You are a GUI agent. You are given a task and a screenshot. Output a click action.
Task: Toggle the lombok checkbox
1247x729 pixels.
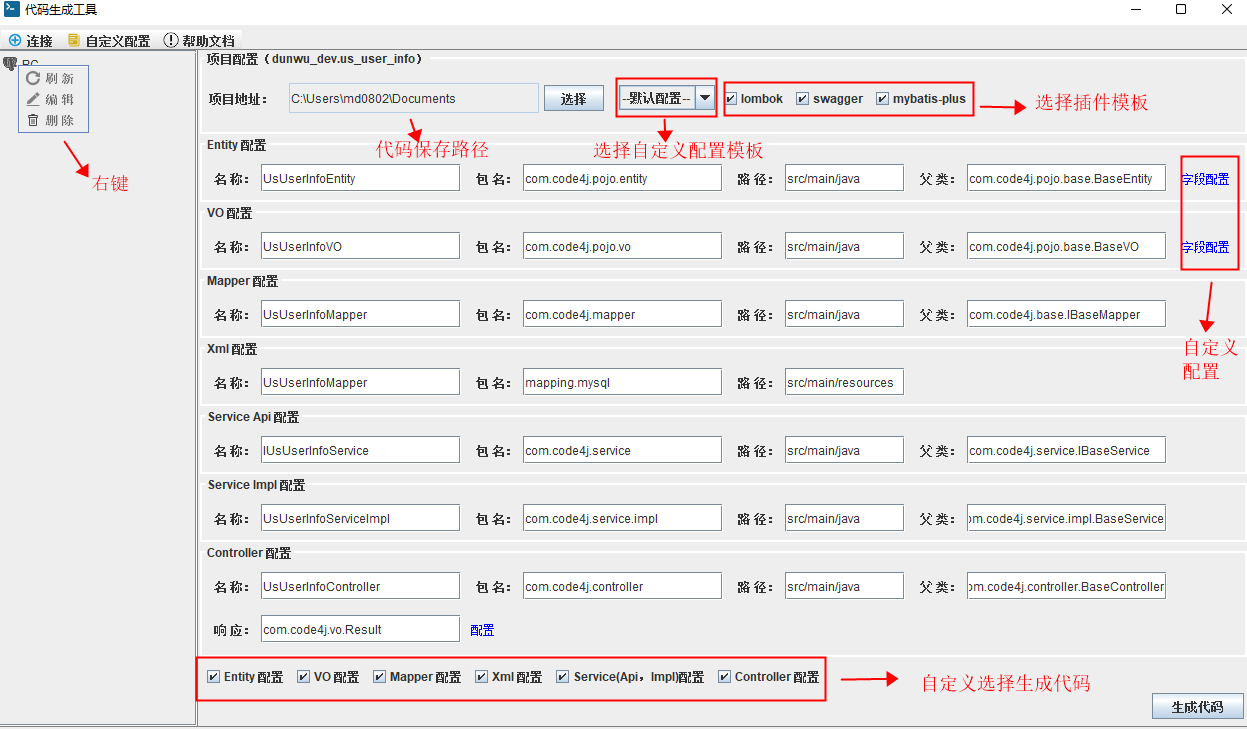coord(731,99)
